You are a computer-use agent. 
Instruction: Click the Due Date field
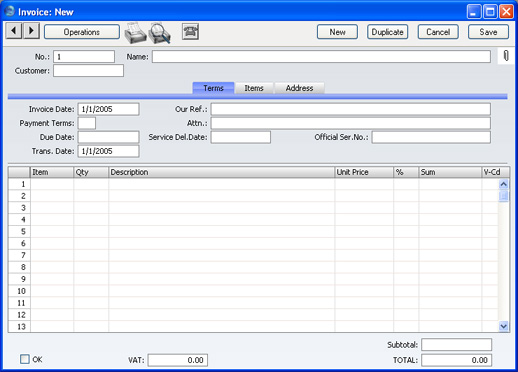(x=108, y=137)
